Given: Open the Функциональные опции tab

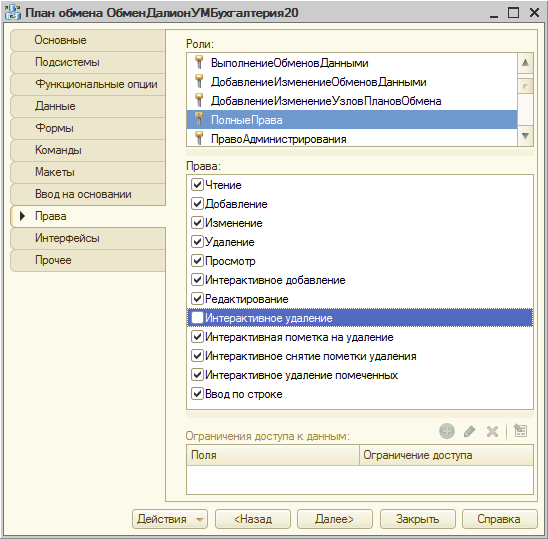Looking at the screenshot, I should coord(88,84).
